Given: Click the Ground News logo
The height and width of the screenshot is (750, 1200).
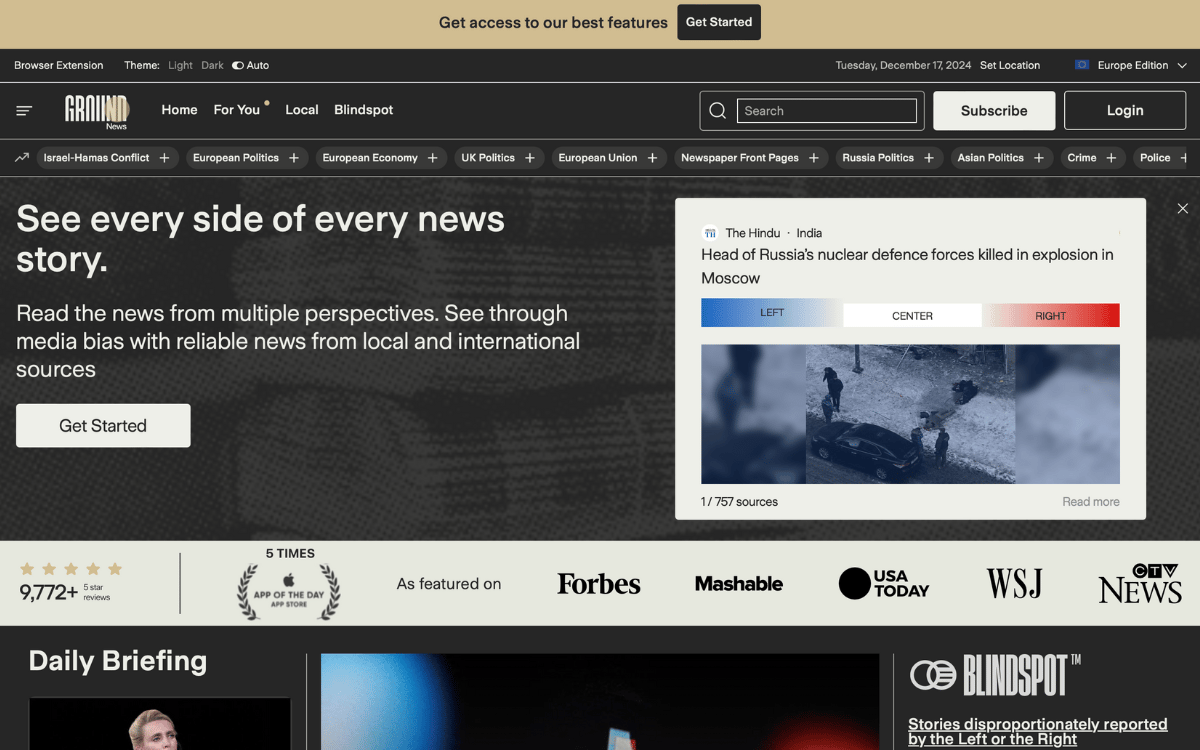Looking at the screenshot, I should pos(97,111).
